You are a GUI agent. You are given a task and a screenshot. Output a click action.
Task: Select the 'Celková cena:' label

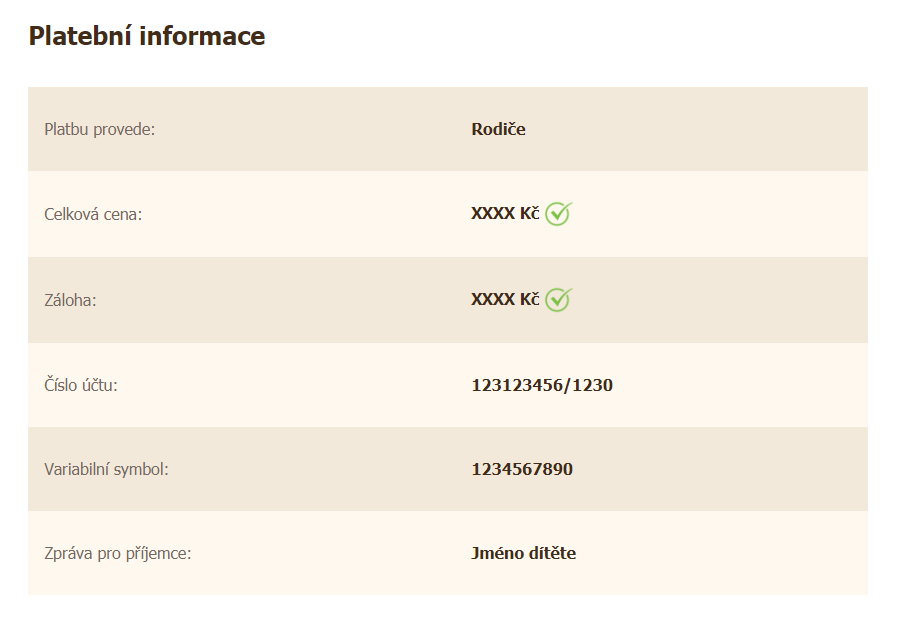point(93,214)
